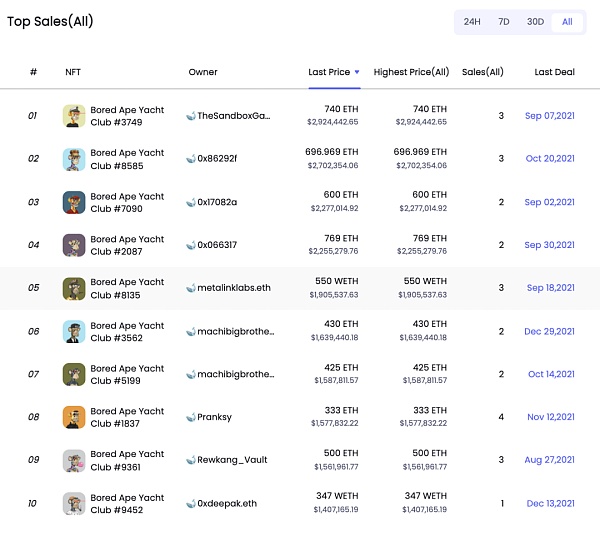
Task: Choose the 30D time filter
Action: (x=535, y=22)
